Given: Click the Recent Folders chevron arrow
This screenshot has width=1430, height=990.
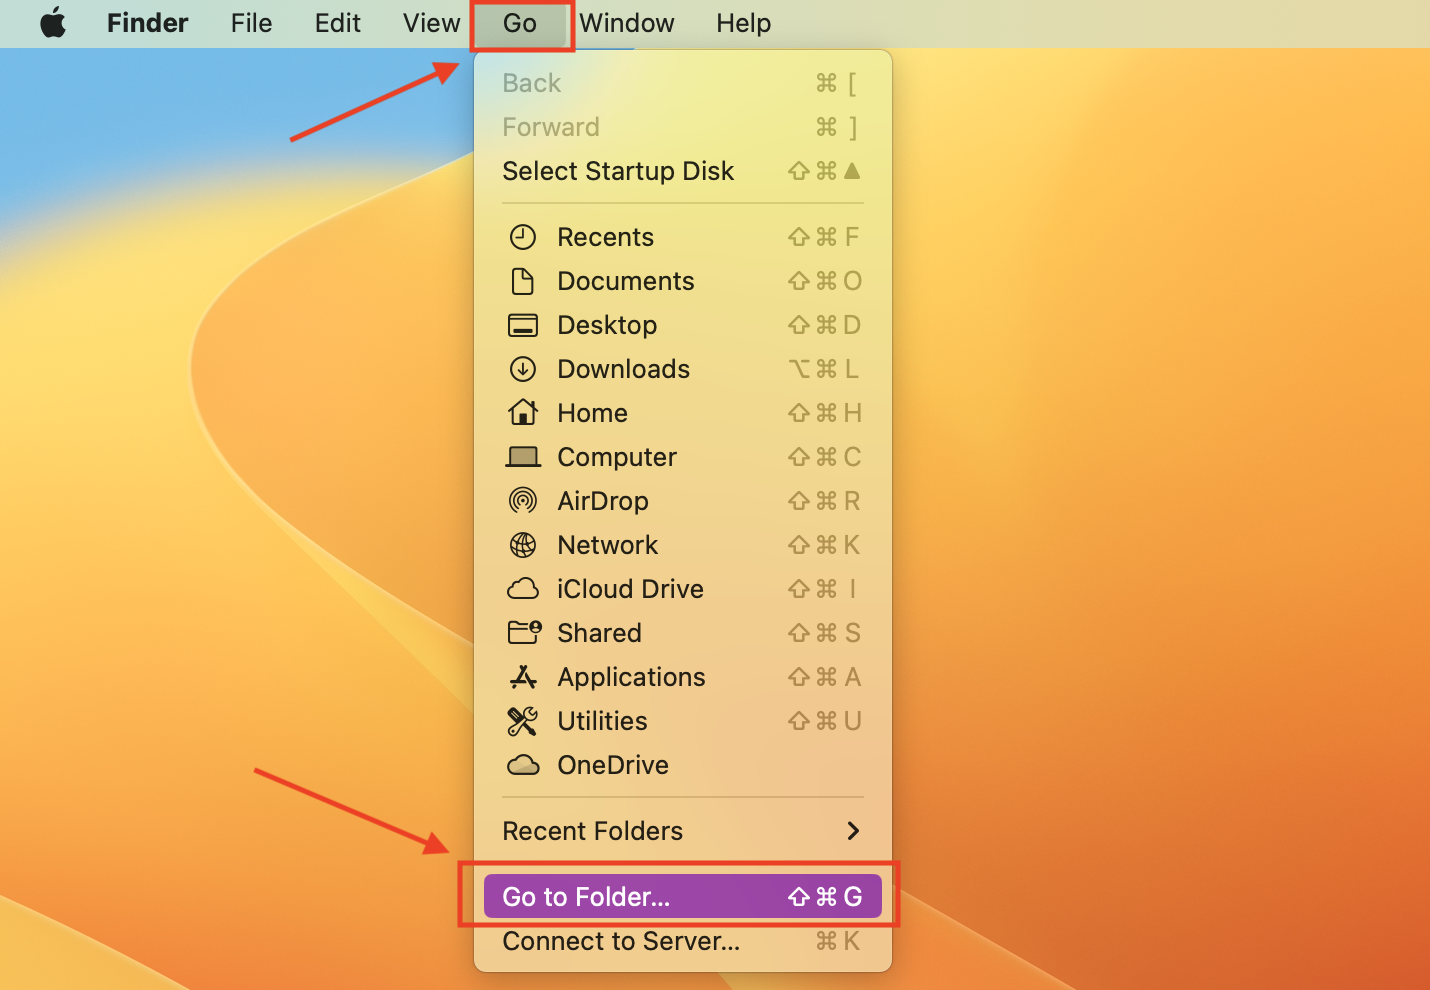Looking at the screenshot, I should [852, 831].
